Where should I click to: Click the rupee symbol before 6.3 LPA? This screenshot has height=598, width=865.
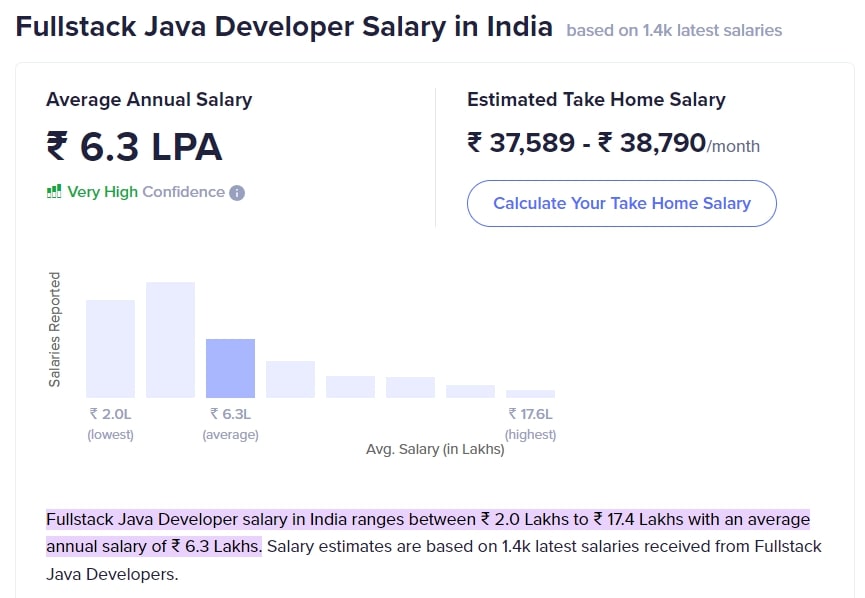point(56,146)
